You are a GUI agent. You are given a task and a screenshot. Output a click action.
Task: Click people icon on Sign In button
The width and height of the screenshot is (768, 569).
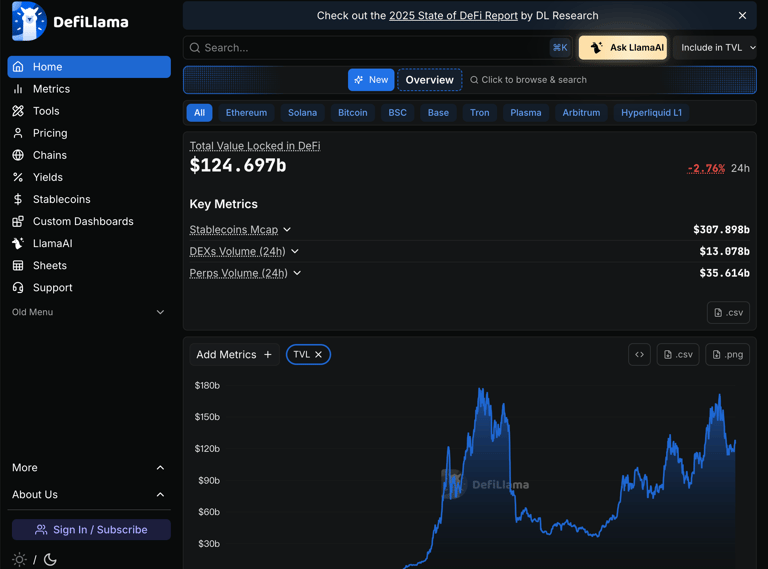(41, 529)
